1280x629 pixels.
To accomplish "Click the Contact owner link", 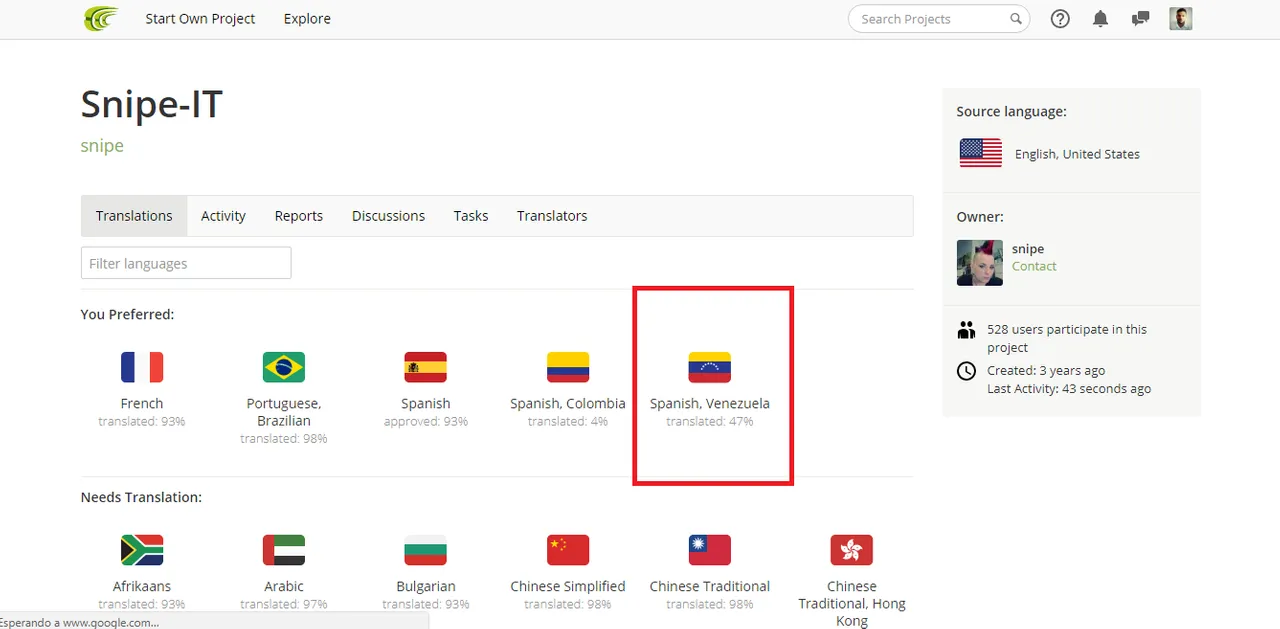I will tap(1034, 266).
